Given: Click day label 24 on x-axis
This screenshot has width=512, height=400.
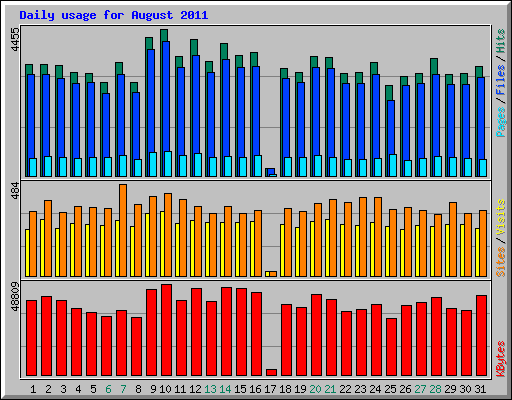Looking at the screenshot, I should coord(375,389).
